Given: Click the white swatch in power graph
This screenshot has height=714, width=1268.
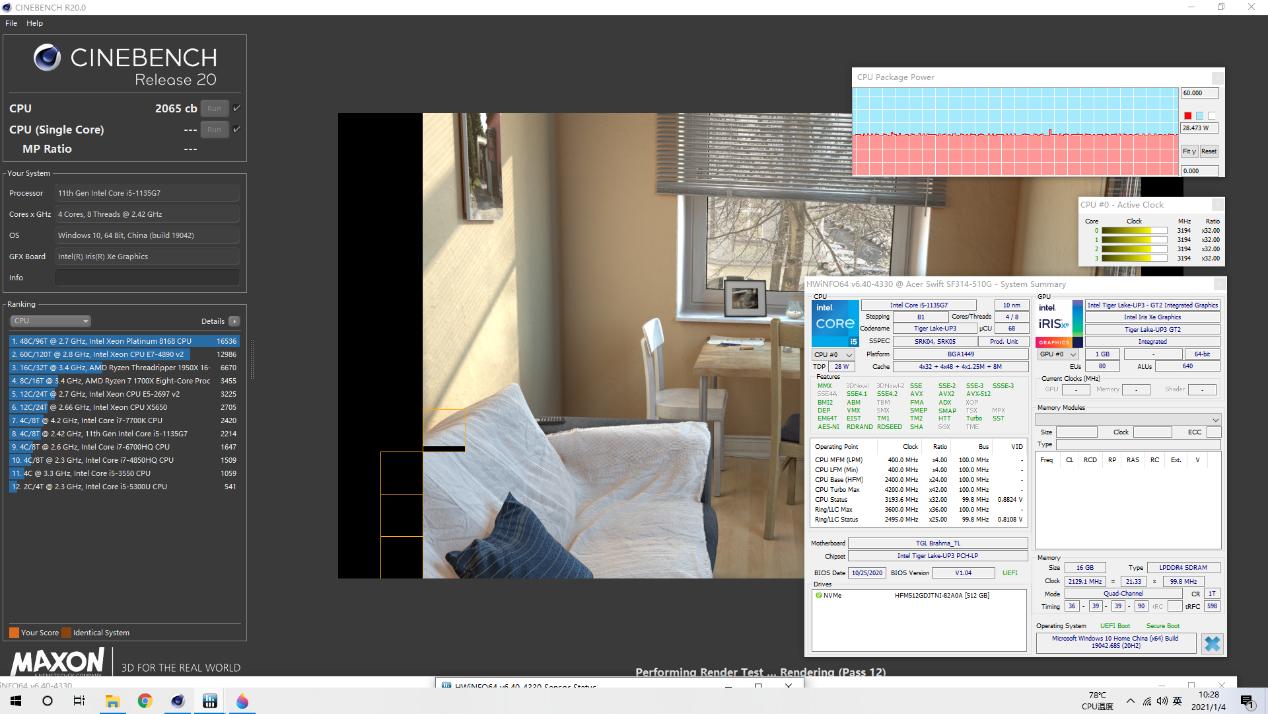Looking at the screenshot, I should 1211,116.
